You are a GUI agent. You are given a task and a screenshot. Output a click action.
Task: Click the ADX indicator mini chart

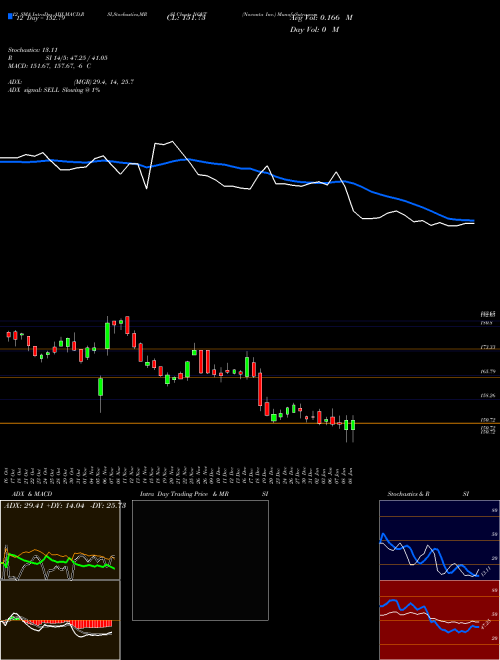(x=60, y=540)
